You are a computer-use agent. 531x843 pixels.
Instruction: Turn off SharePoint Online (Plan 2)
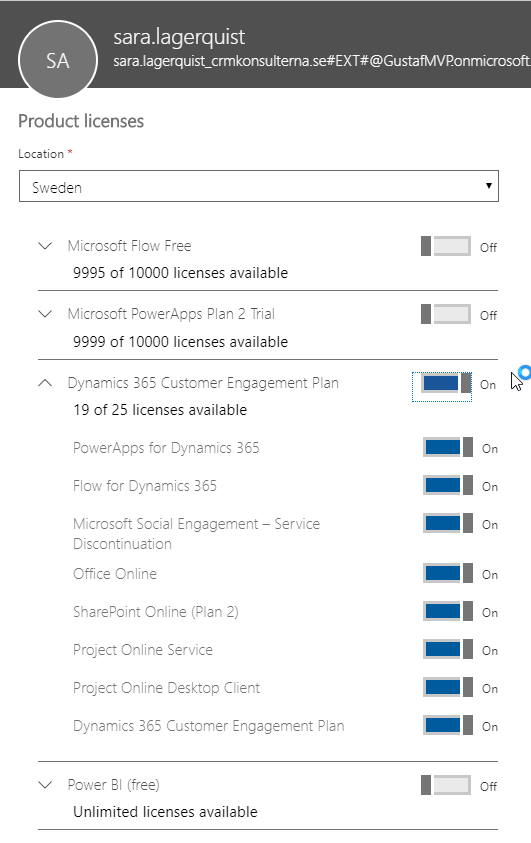448,611
